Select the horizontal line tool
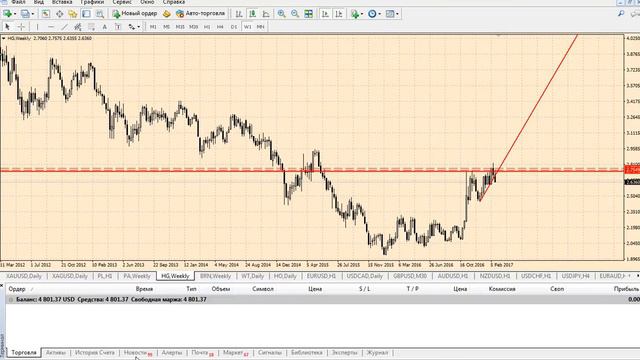 coord(51,27)
